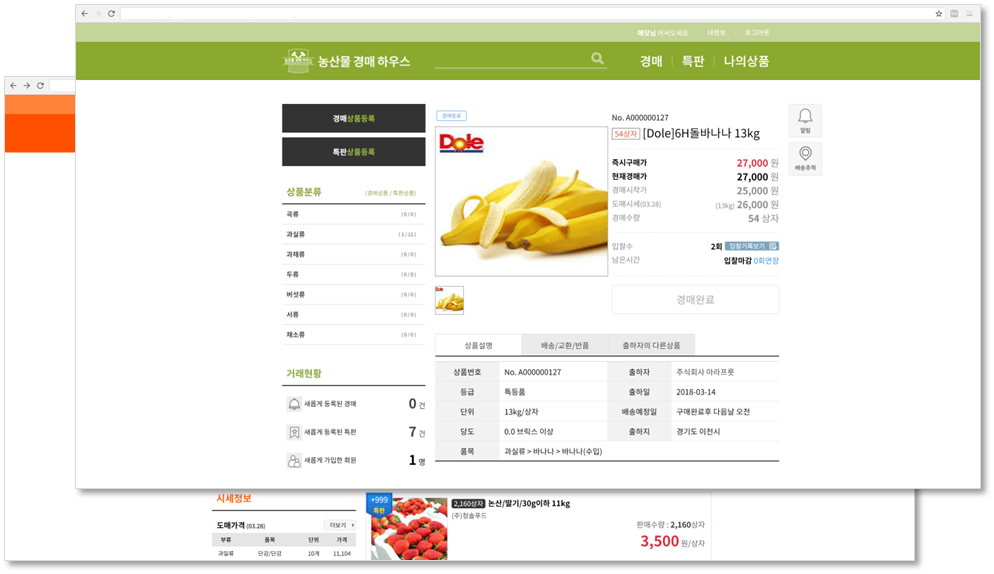Viewport: 994px width, 574px height.
Task: Switch to the 배송/교환/반품 tab
Action: coord(564,345)
